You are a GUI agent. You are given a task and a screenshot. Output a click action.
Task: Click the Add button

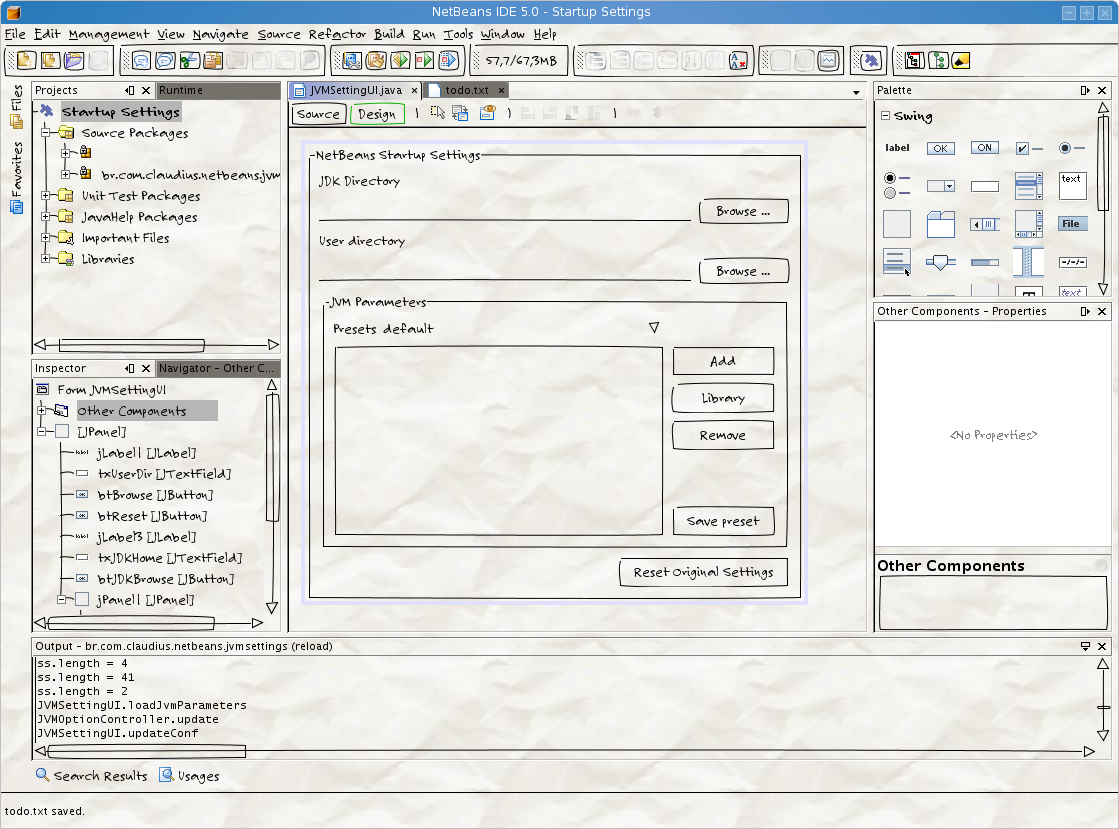tap(723, 361)
